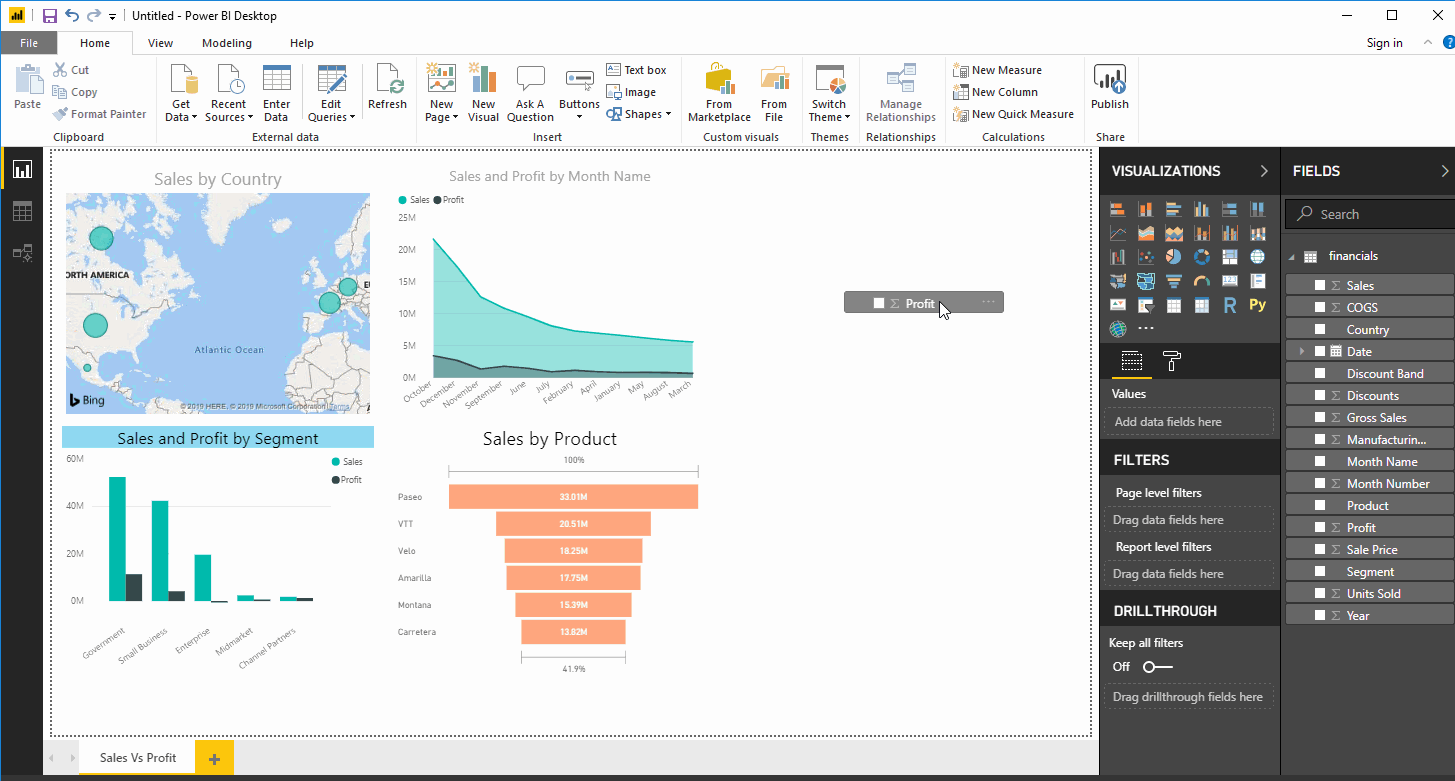Image resolution: width=1455 pixels, height=781 pixels.
Task: Check the Units Sold checkbox
Action: (1320, 594)
